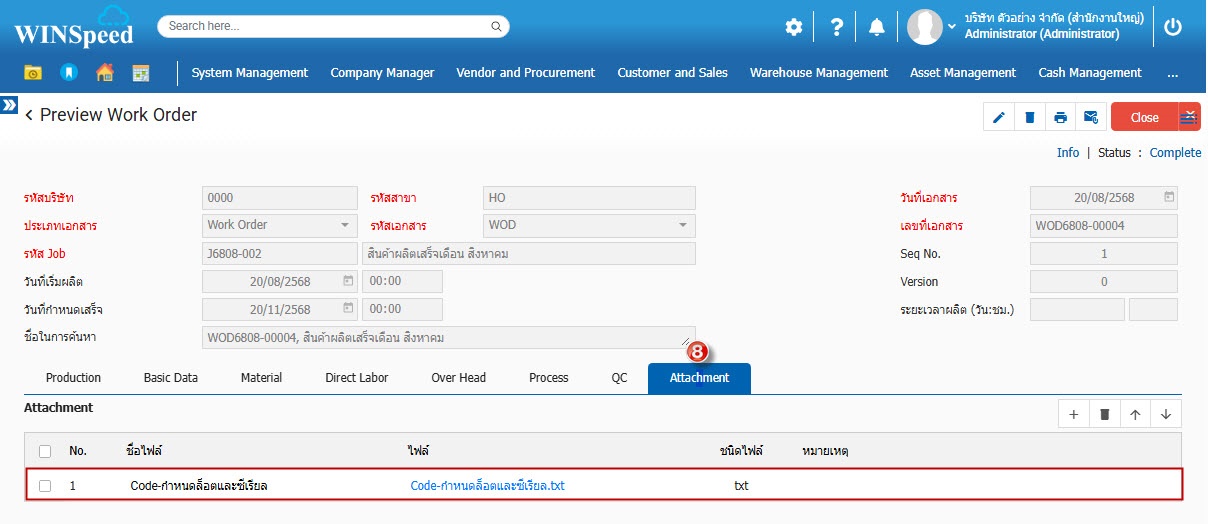Switch to the Material tab
This screenshot has width=1208, height=524.
click(261, 378)
